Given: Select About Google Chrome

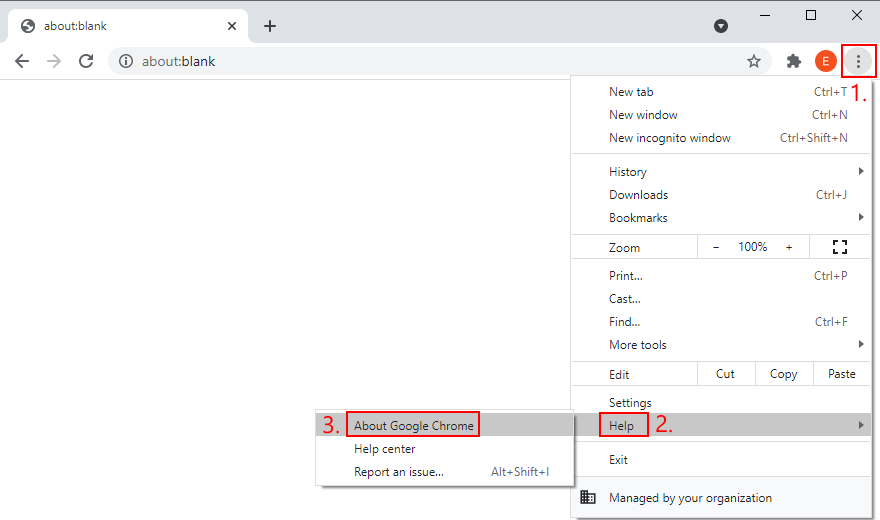Looking at the screenshot, I should 414,426.
